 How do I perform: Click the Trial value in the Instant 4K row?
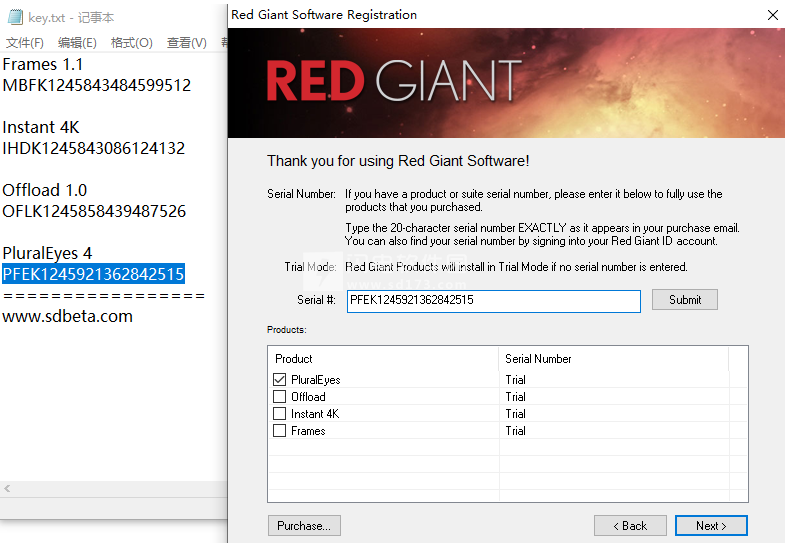(x=516, y=414)
